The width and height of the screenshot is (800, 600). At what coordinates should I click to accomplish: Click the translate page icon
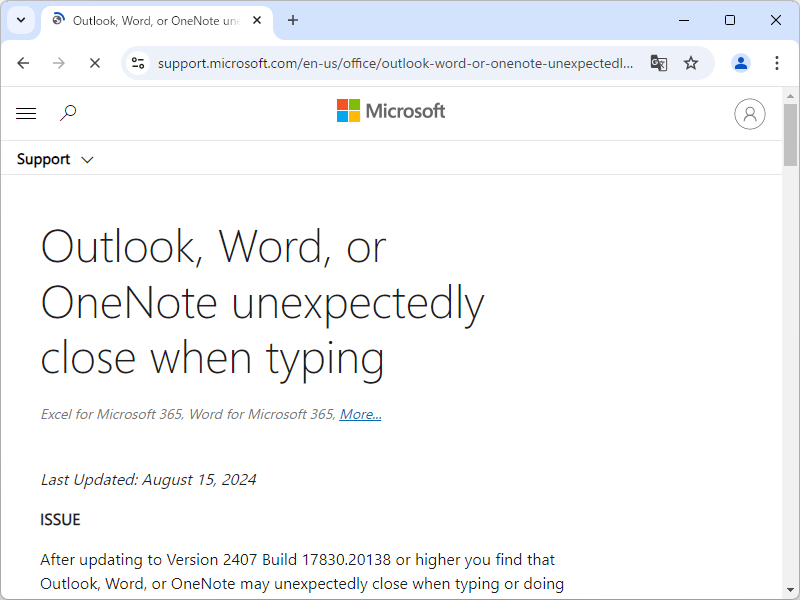[658, 63]
